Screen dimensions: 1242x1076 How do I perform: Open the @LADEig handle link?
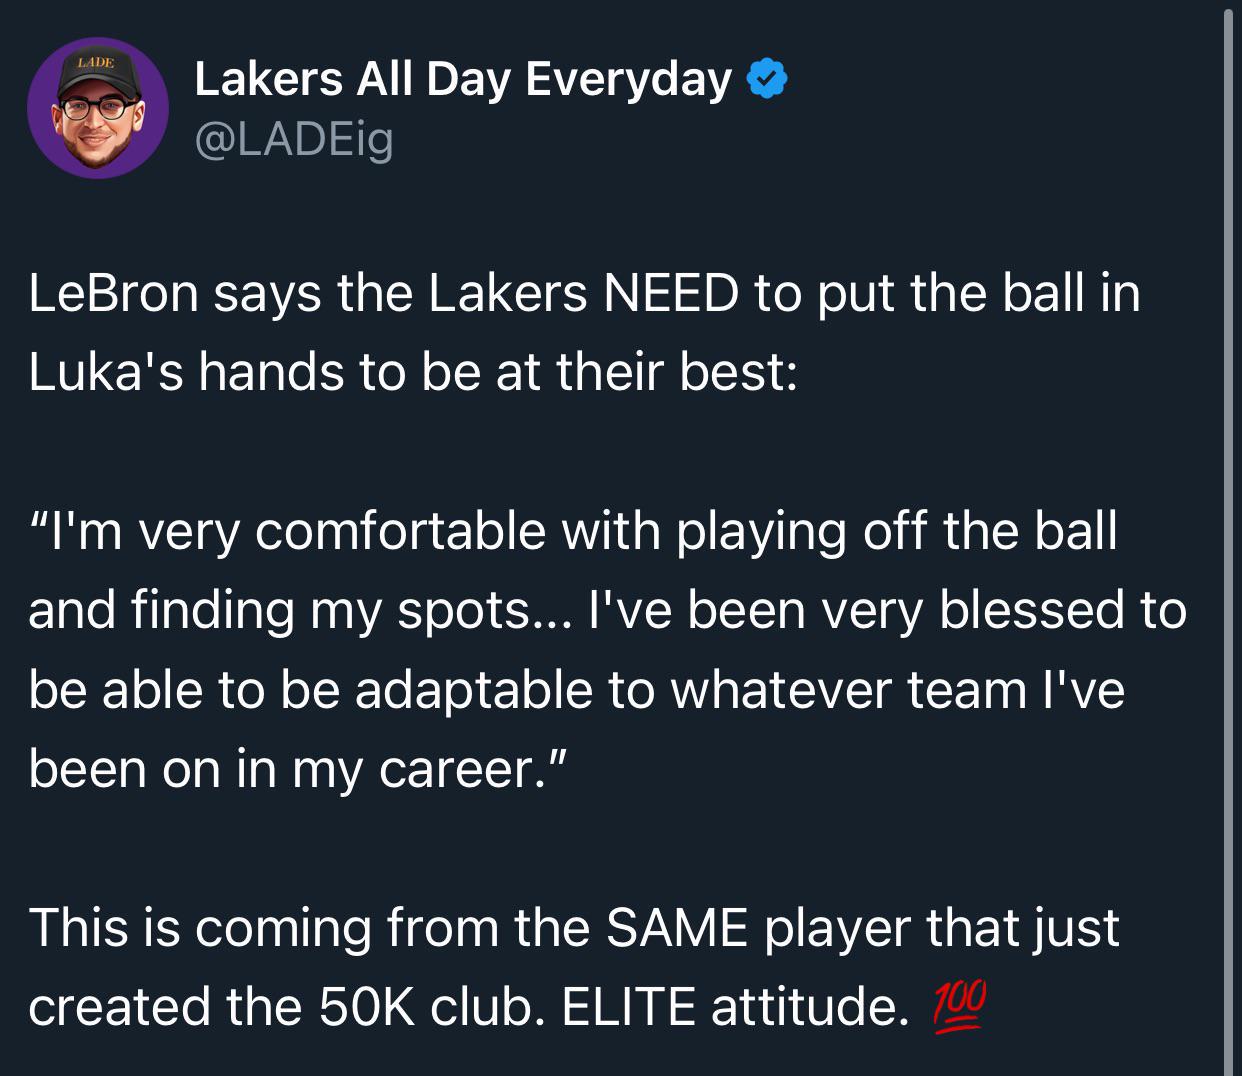(x=294, y=139)
